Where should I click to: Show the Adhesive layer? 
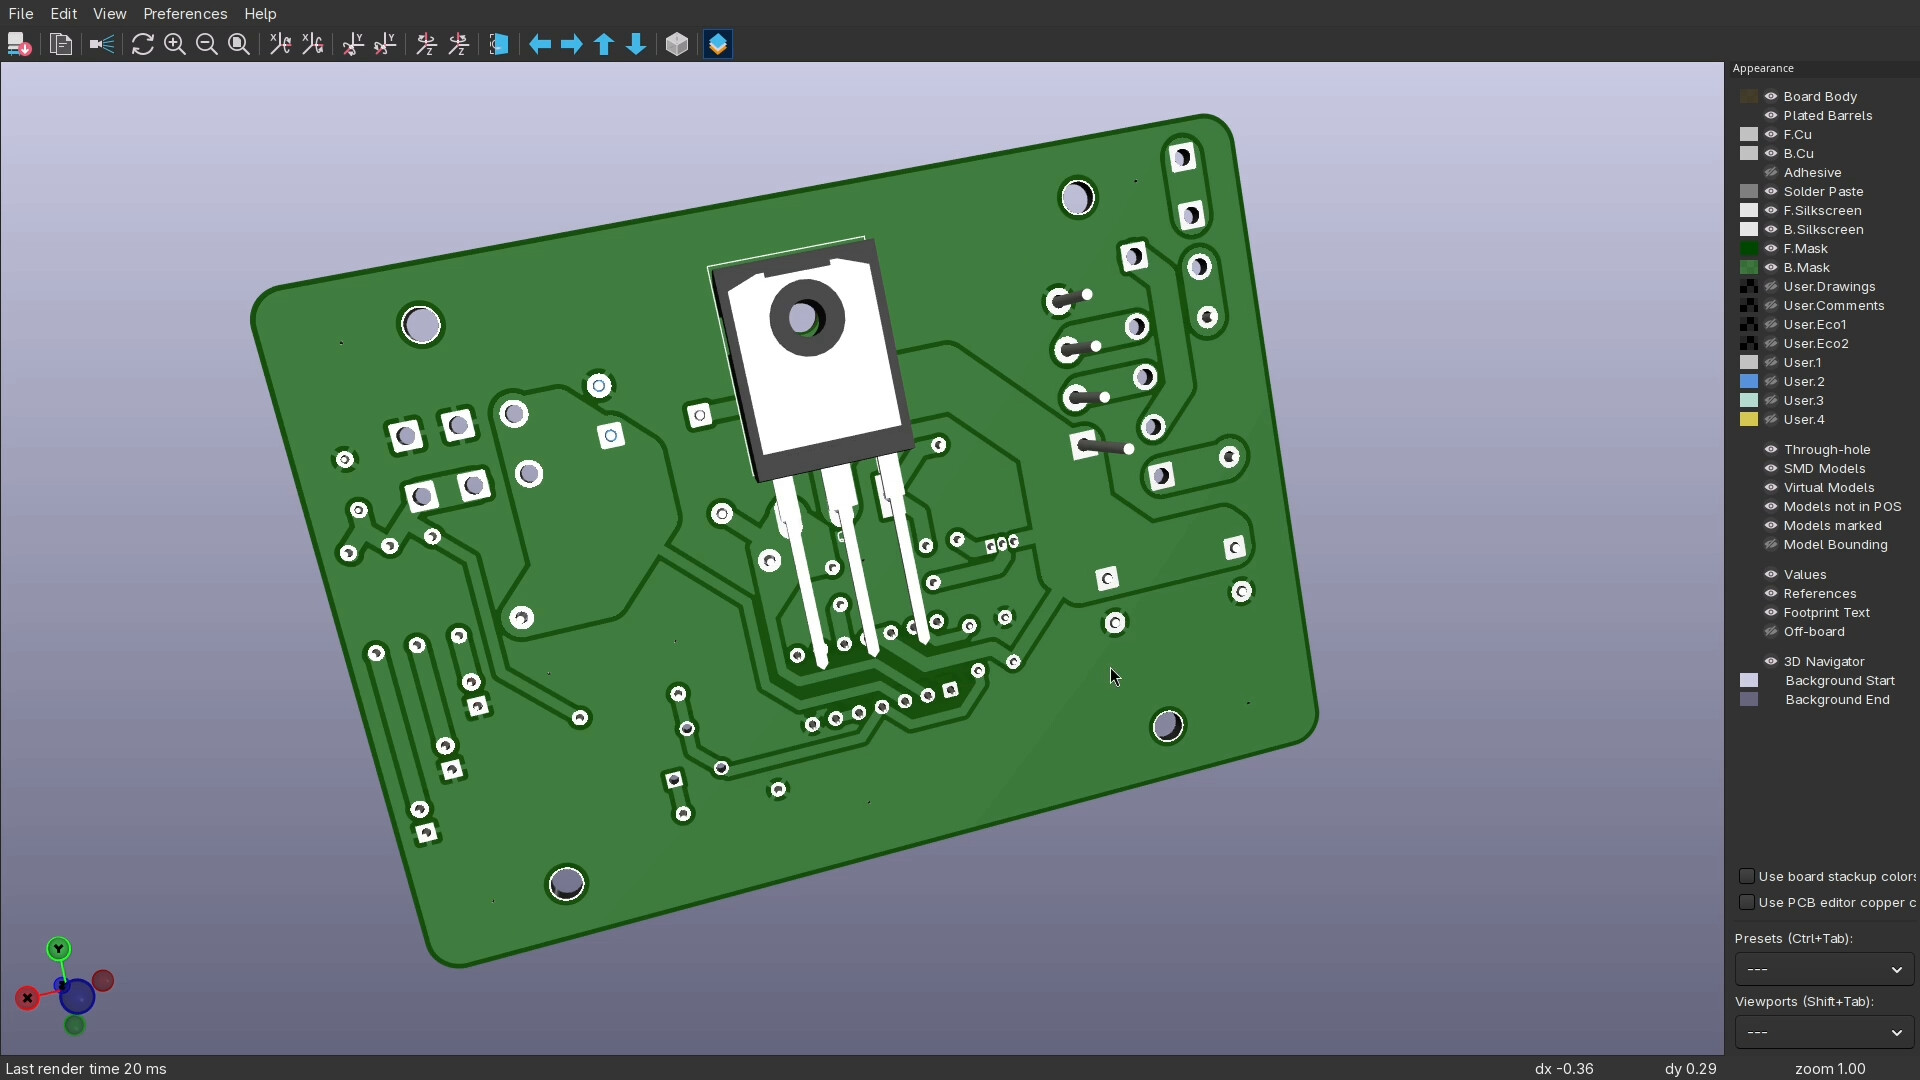click(x=1771, y=172)
